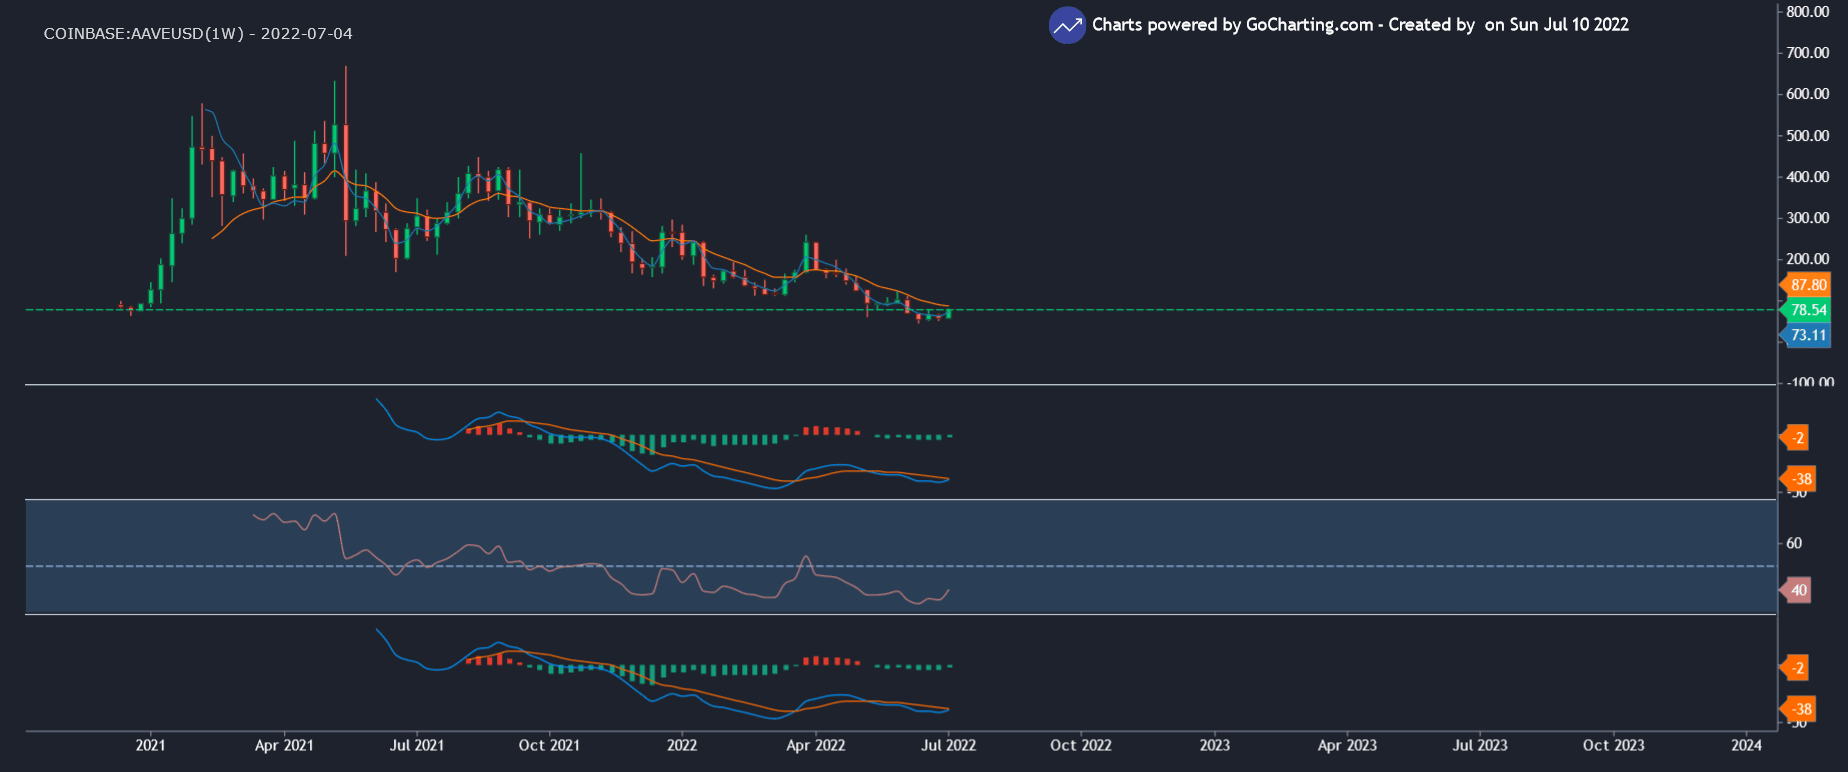The image size is (1848, 772).
Task: Click the upper MACD -38 value tag
Action: pos(1801,479)
